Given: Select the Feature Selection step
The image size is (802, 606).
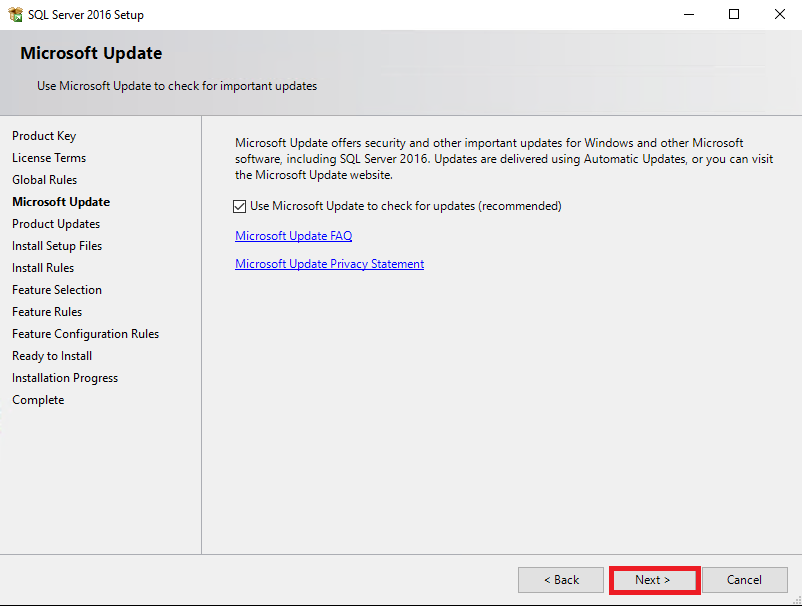Looking at the screenshot, I should pyautogui.click(x=57, y=290).
